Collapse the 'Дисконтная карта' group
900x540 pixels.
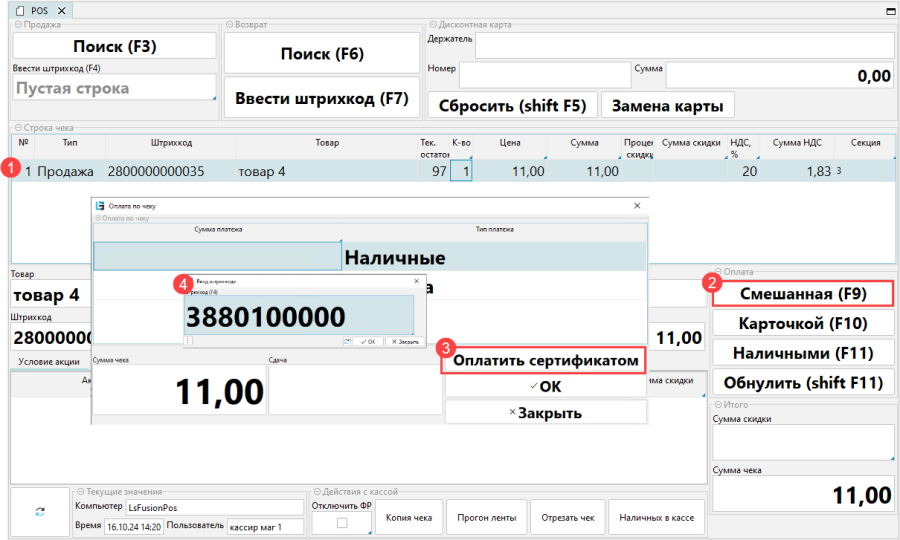coord(432,24)
